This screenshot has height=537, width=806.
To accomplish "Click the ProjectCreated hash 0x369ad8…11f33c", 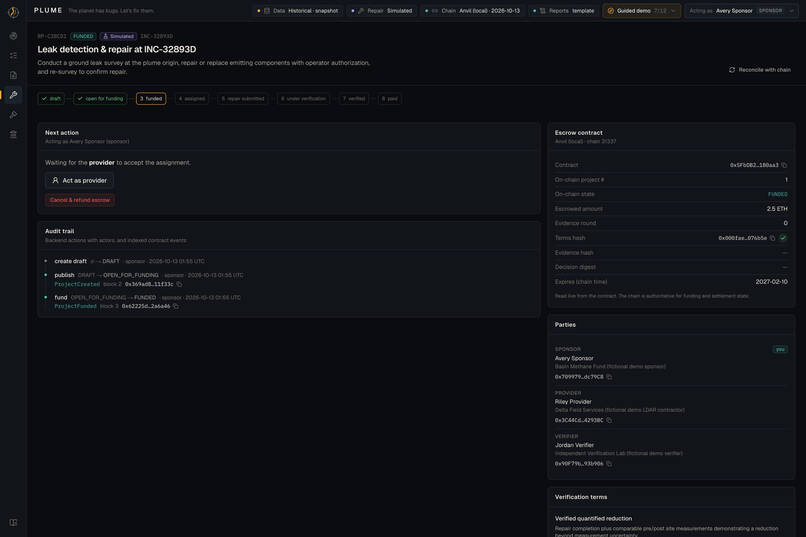I will [149, 284].
